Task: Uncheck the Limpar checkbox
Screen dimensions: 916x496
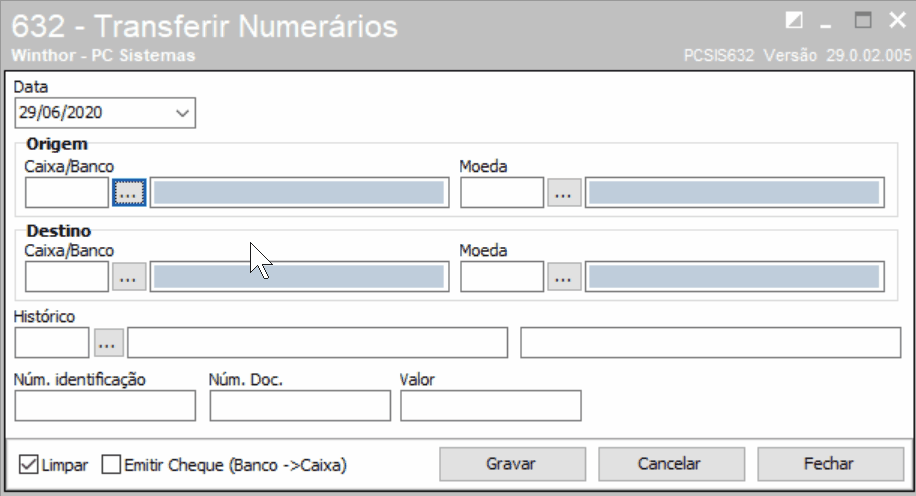Action: click(29, 464)
